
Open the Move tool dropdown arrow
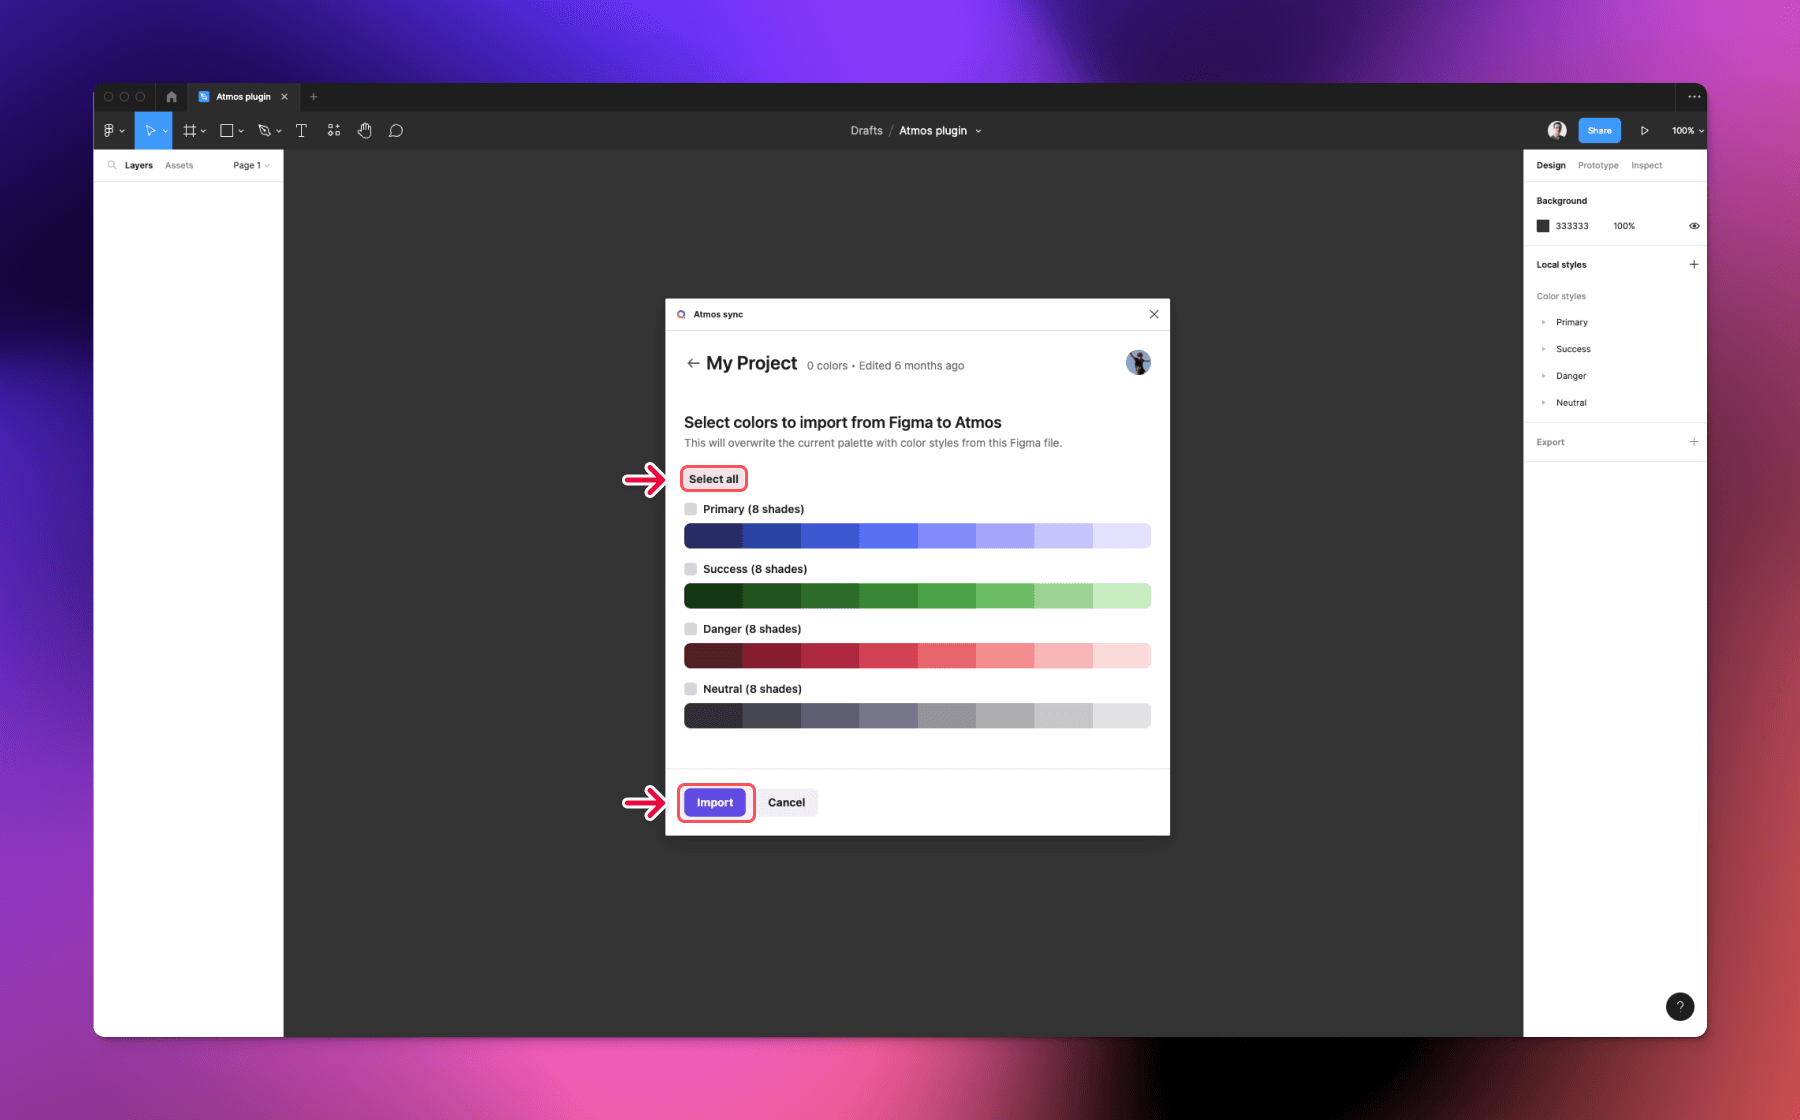coord(166,130)
